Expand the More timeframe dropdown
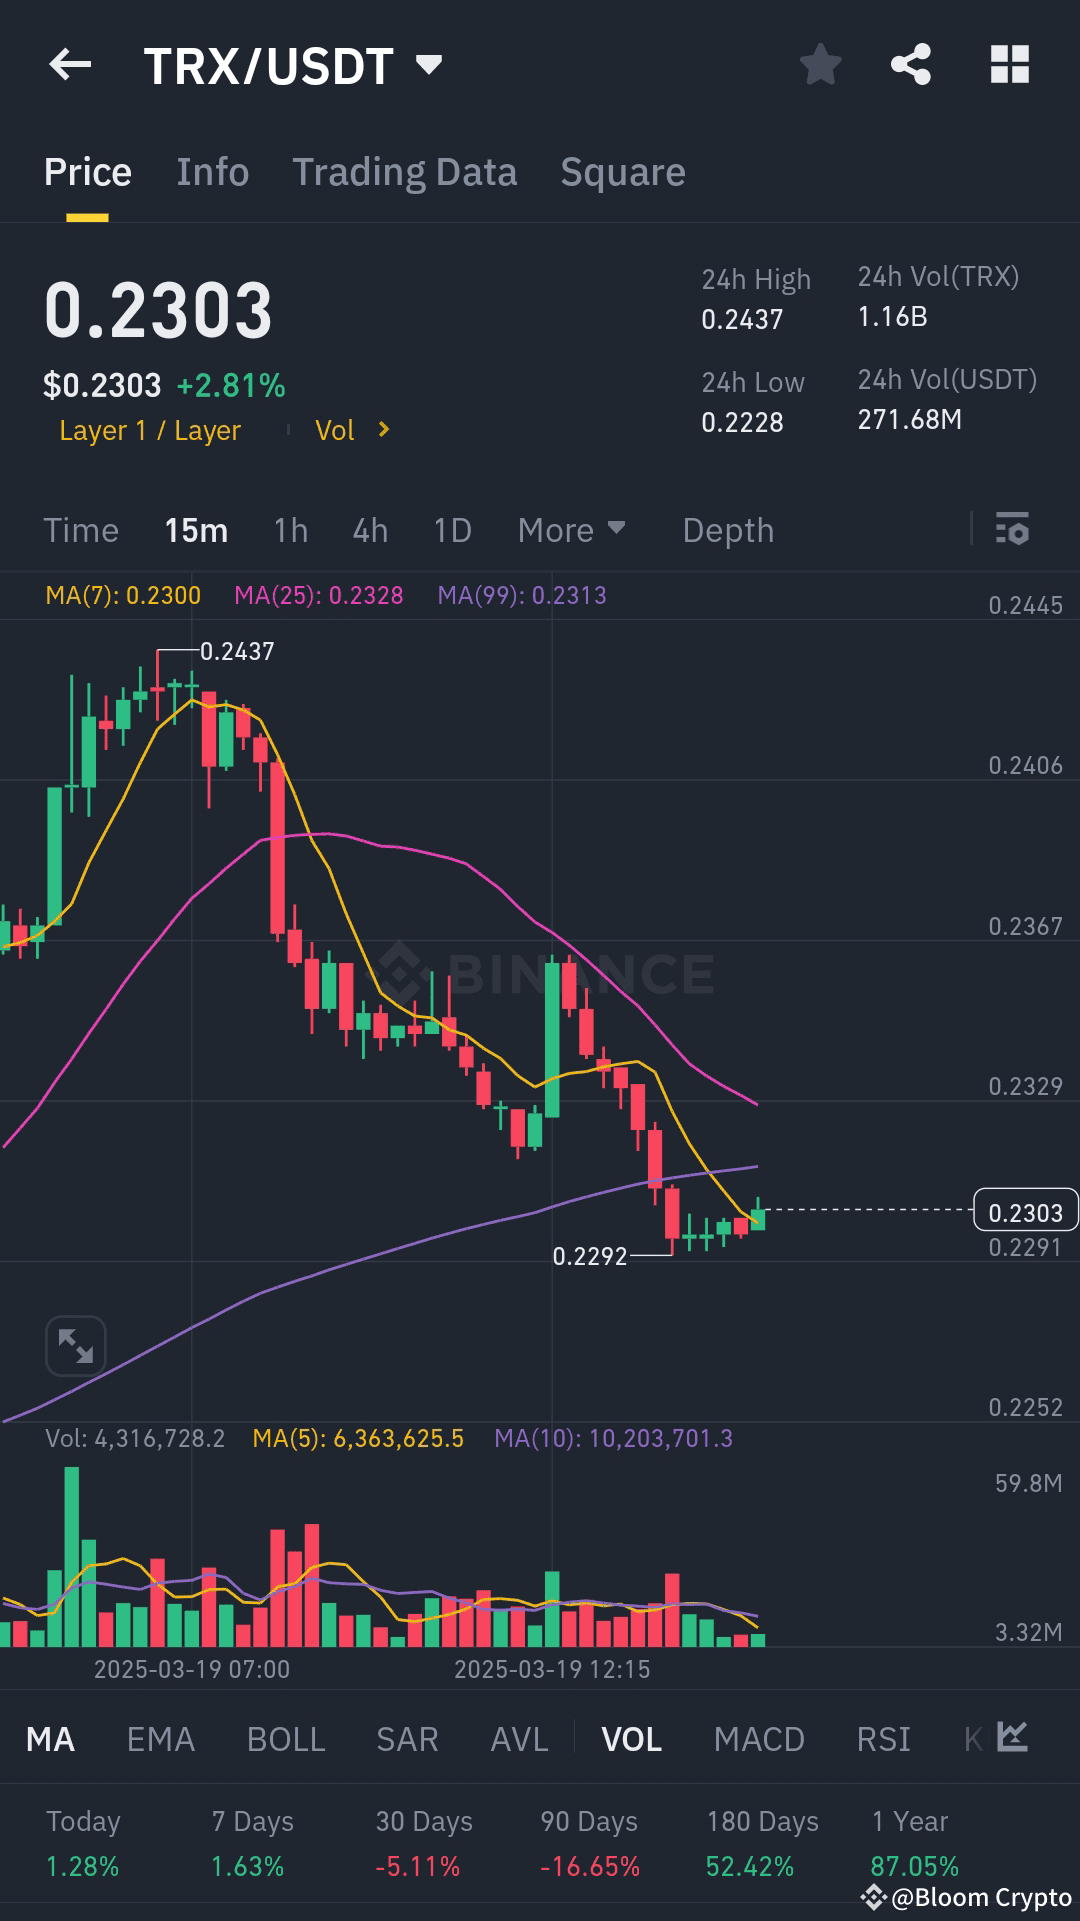This screenshot has width=1080, height=1921. click(570, 530)
